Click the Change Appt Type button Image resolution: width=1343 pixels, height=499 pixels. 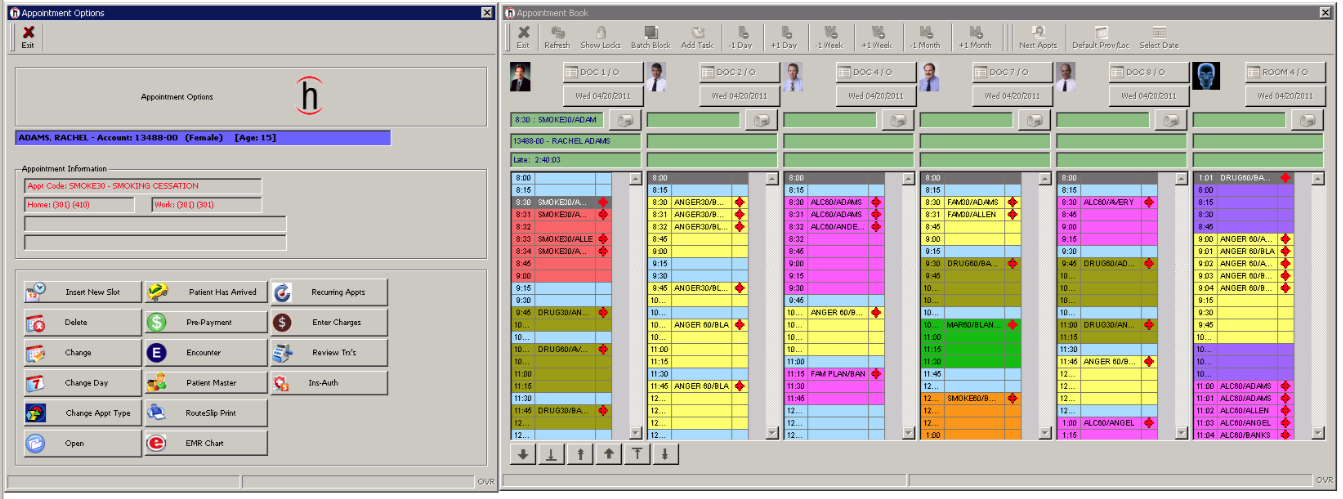pos(83,412)
